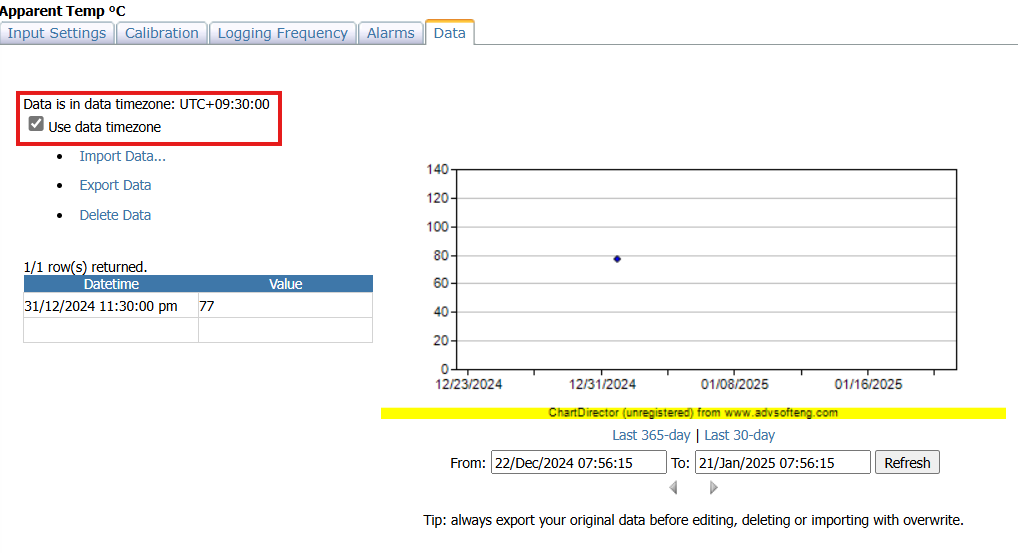Click the Export Data link
The image size is (1018, 553).
pyautogui.click(x=115, y=185)
